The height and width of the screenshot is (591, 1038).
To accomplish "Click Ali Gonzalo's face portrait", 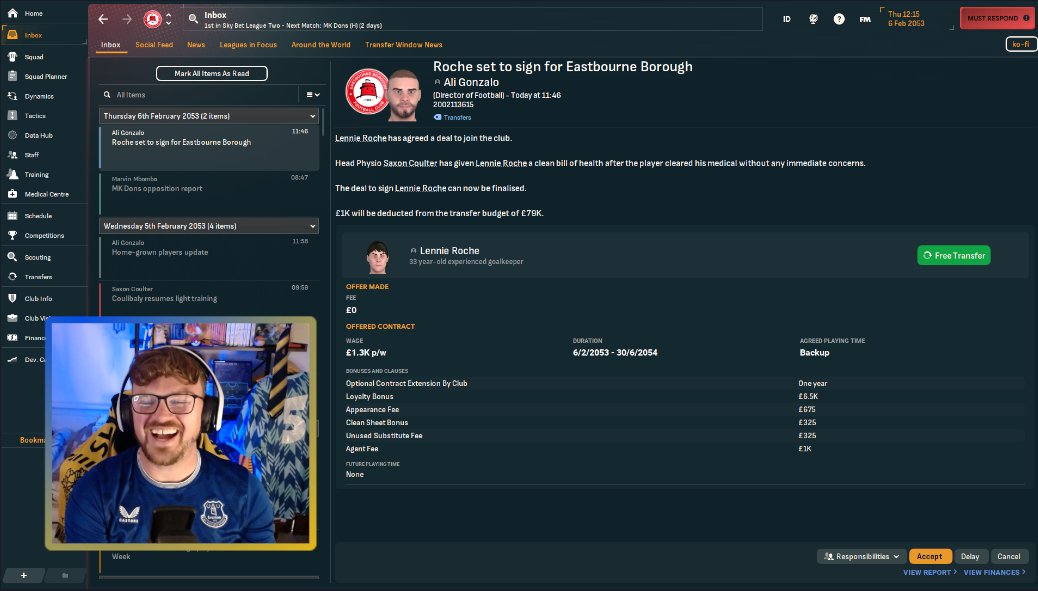I will (x=404, y=95).
